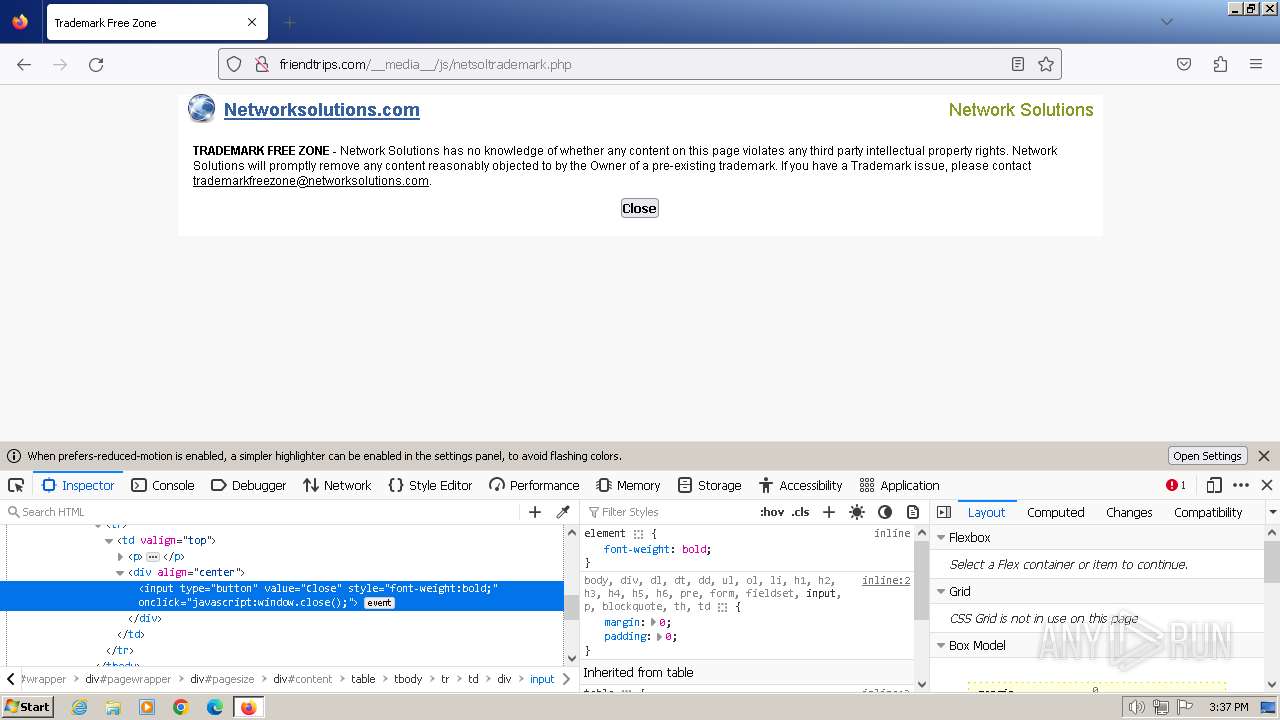This screenshot has height=720, width=1280.
Task: Pick a color with eyedropper tool
Action: point(563,512)
